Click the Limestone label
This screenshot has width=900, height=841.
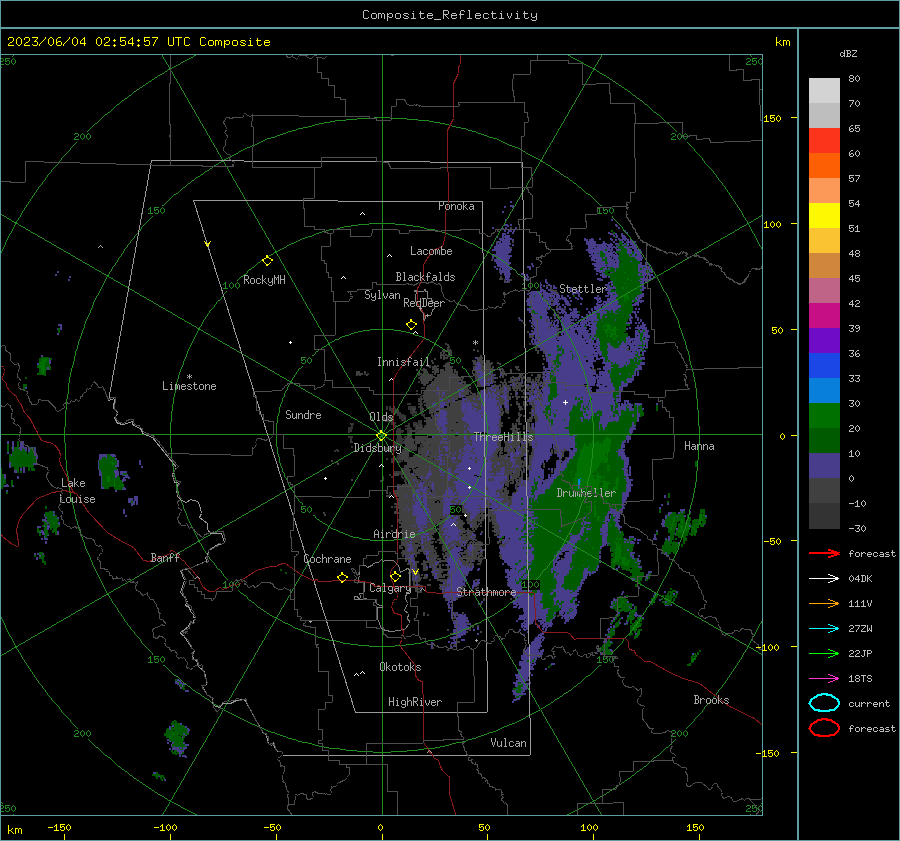click(189, 386)
